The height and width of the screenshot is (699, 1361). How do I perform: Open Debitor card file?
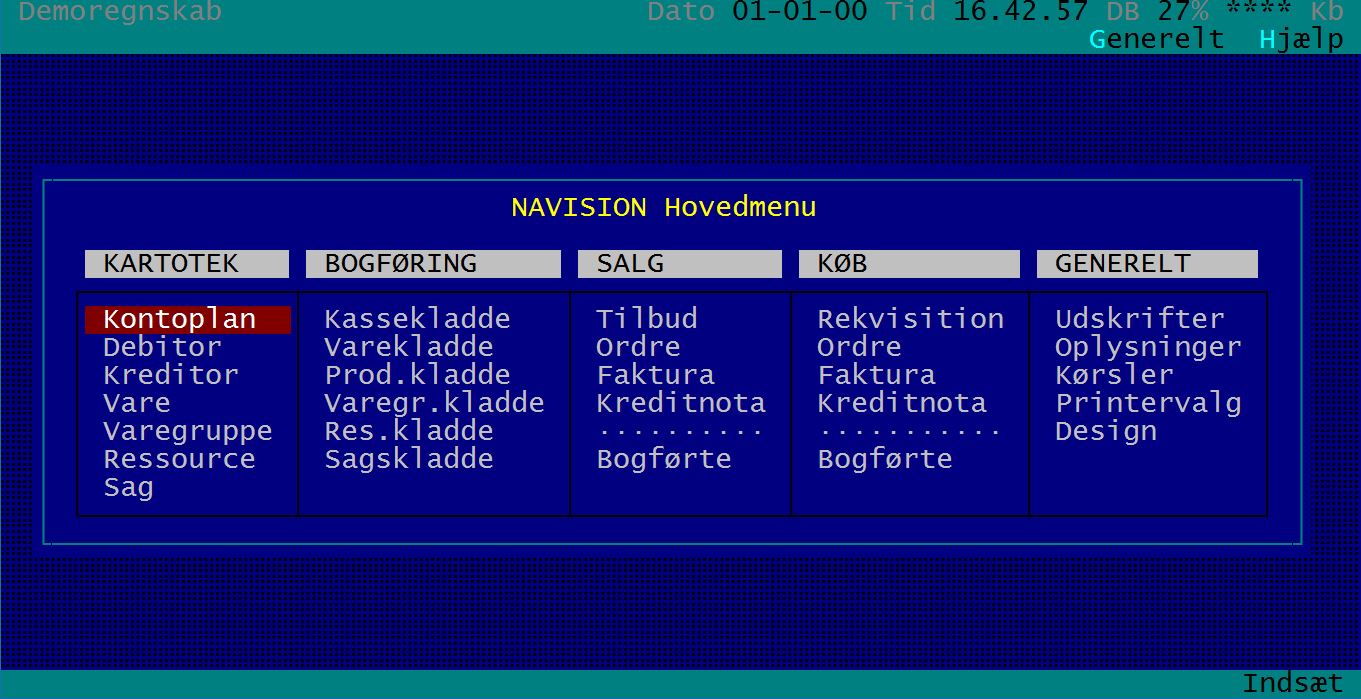(162, 348)
